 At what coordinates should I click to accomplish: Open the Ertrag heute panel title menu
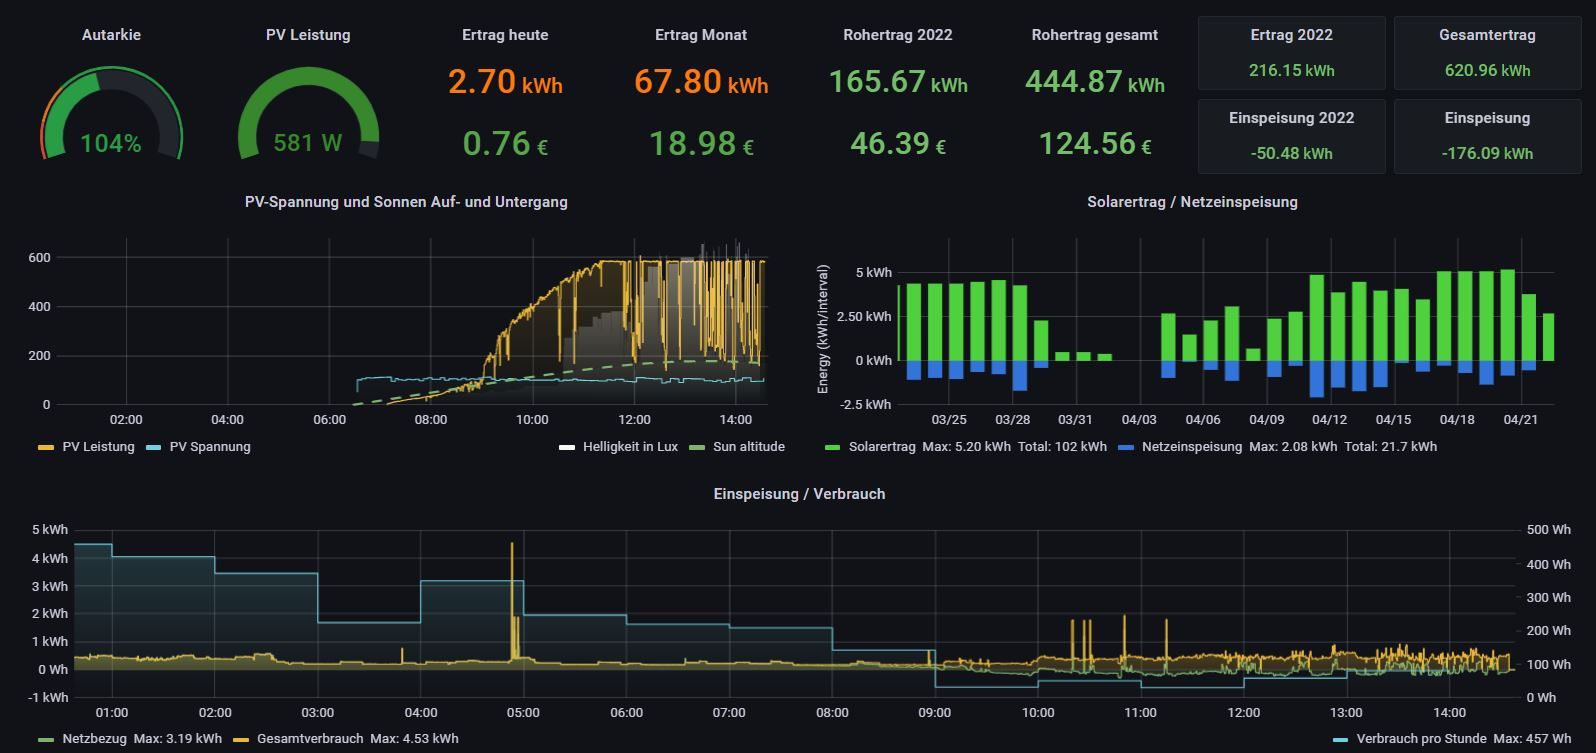point(505,35)
